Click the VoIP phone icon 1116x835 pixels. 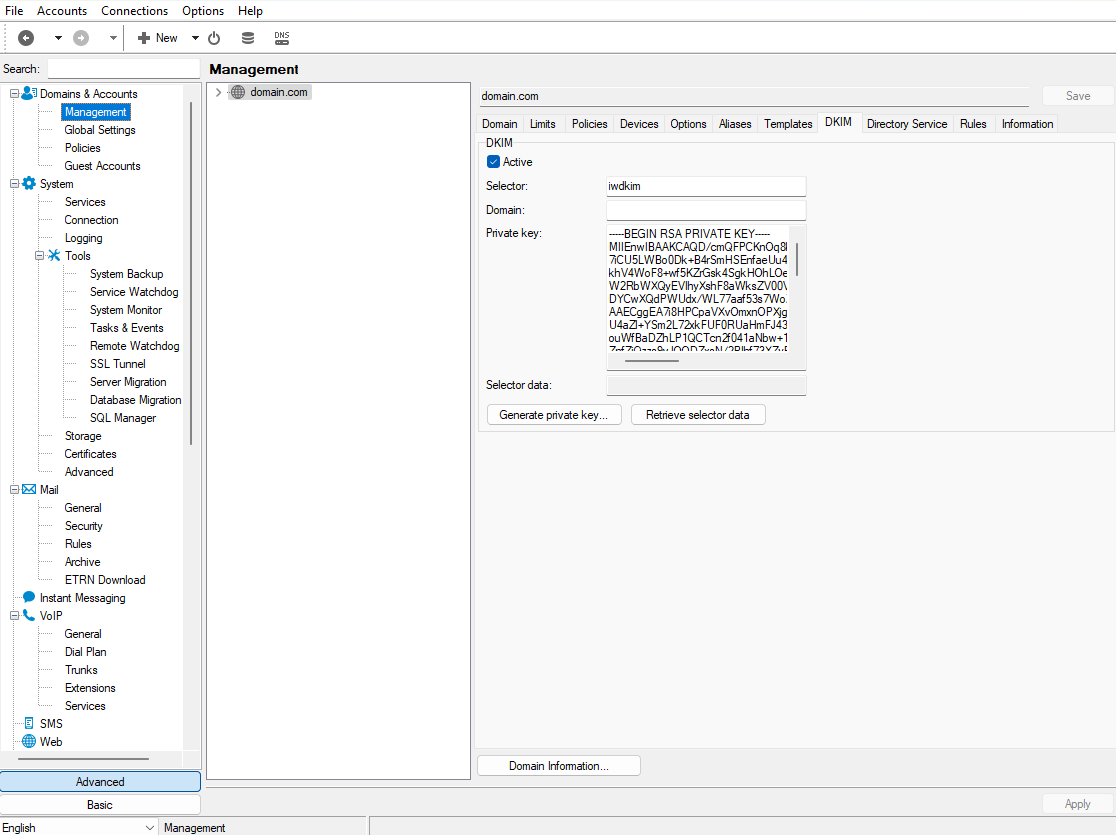click(29, 615)
